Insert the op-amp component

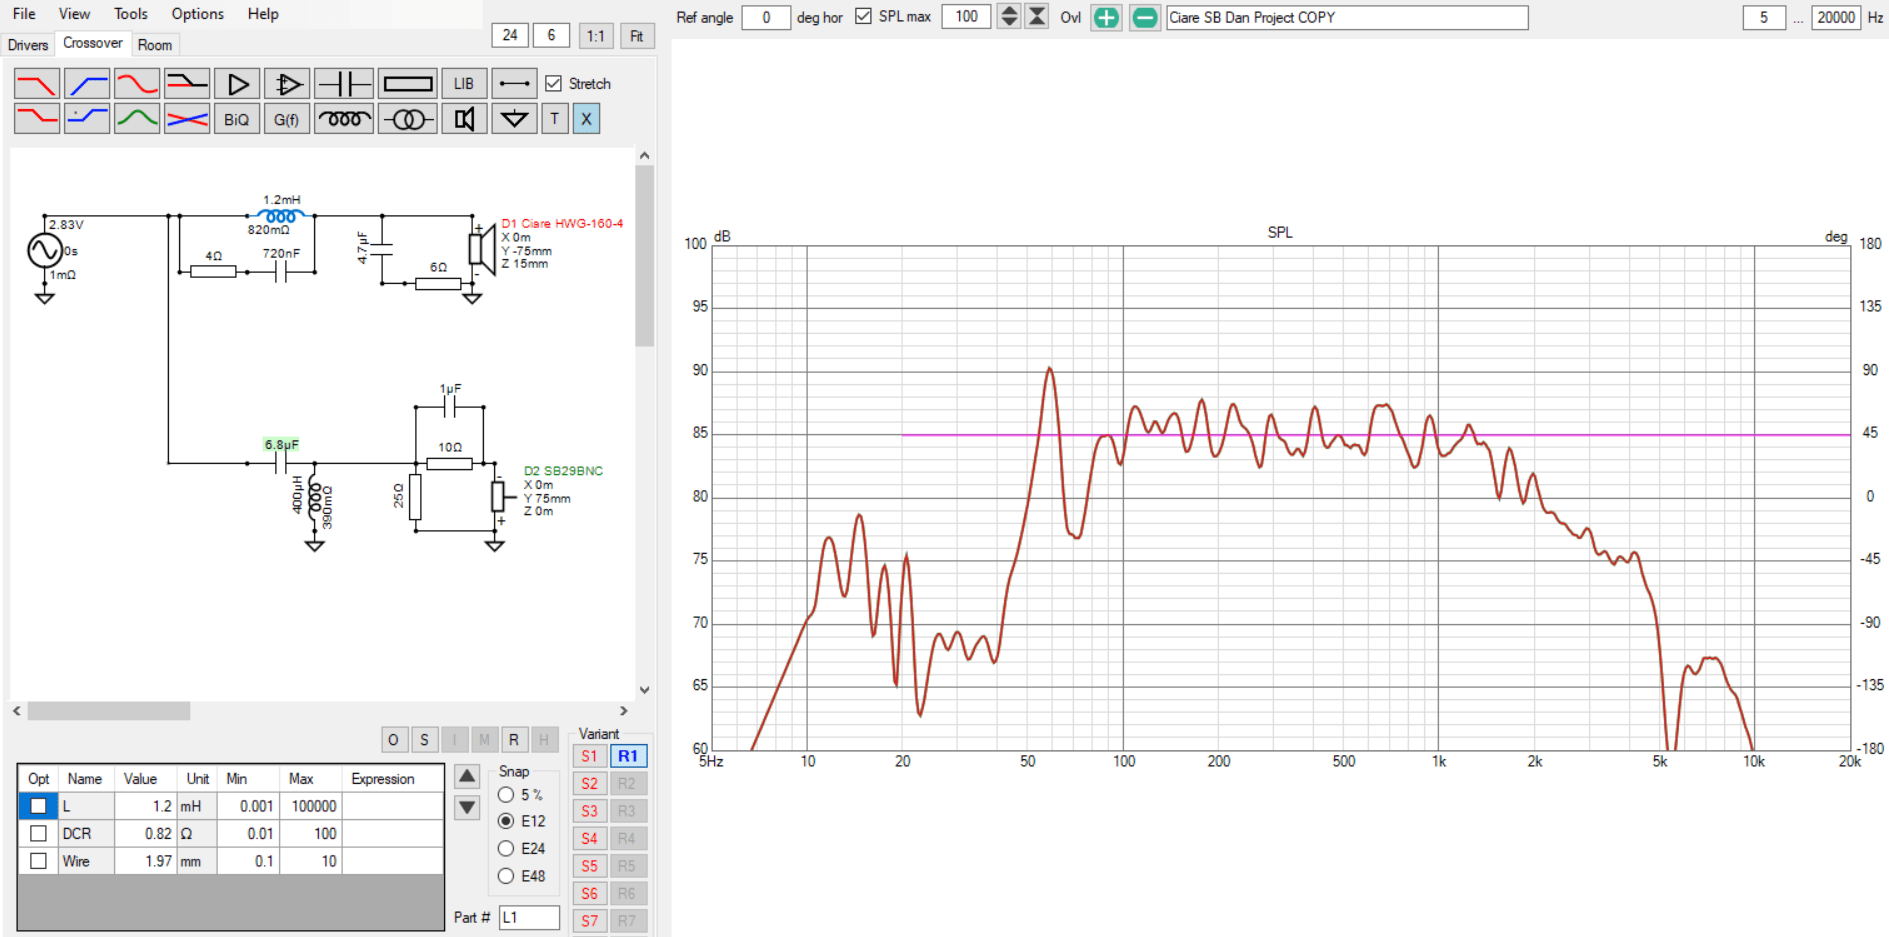tap(287, 84)
